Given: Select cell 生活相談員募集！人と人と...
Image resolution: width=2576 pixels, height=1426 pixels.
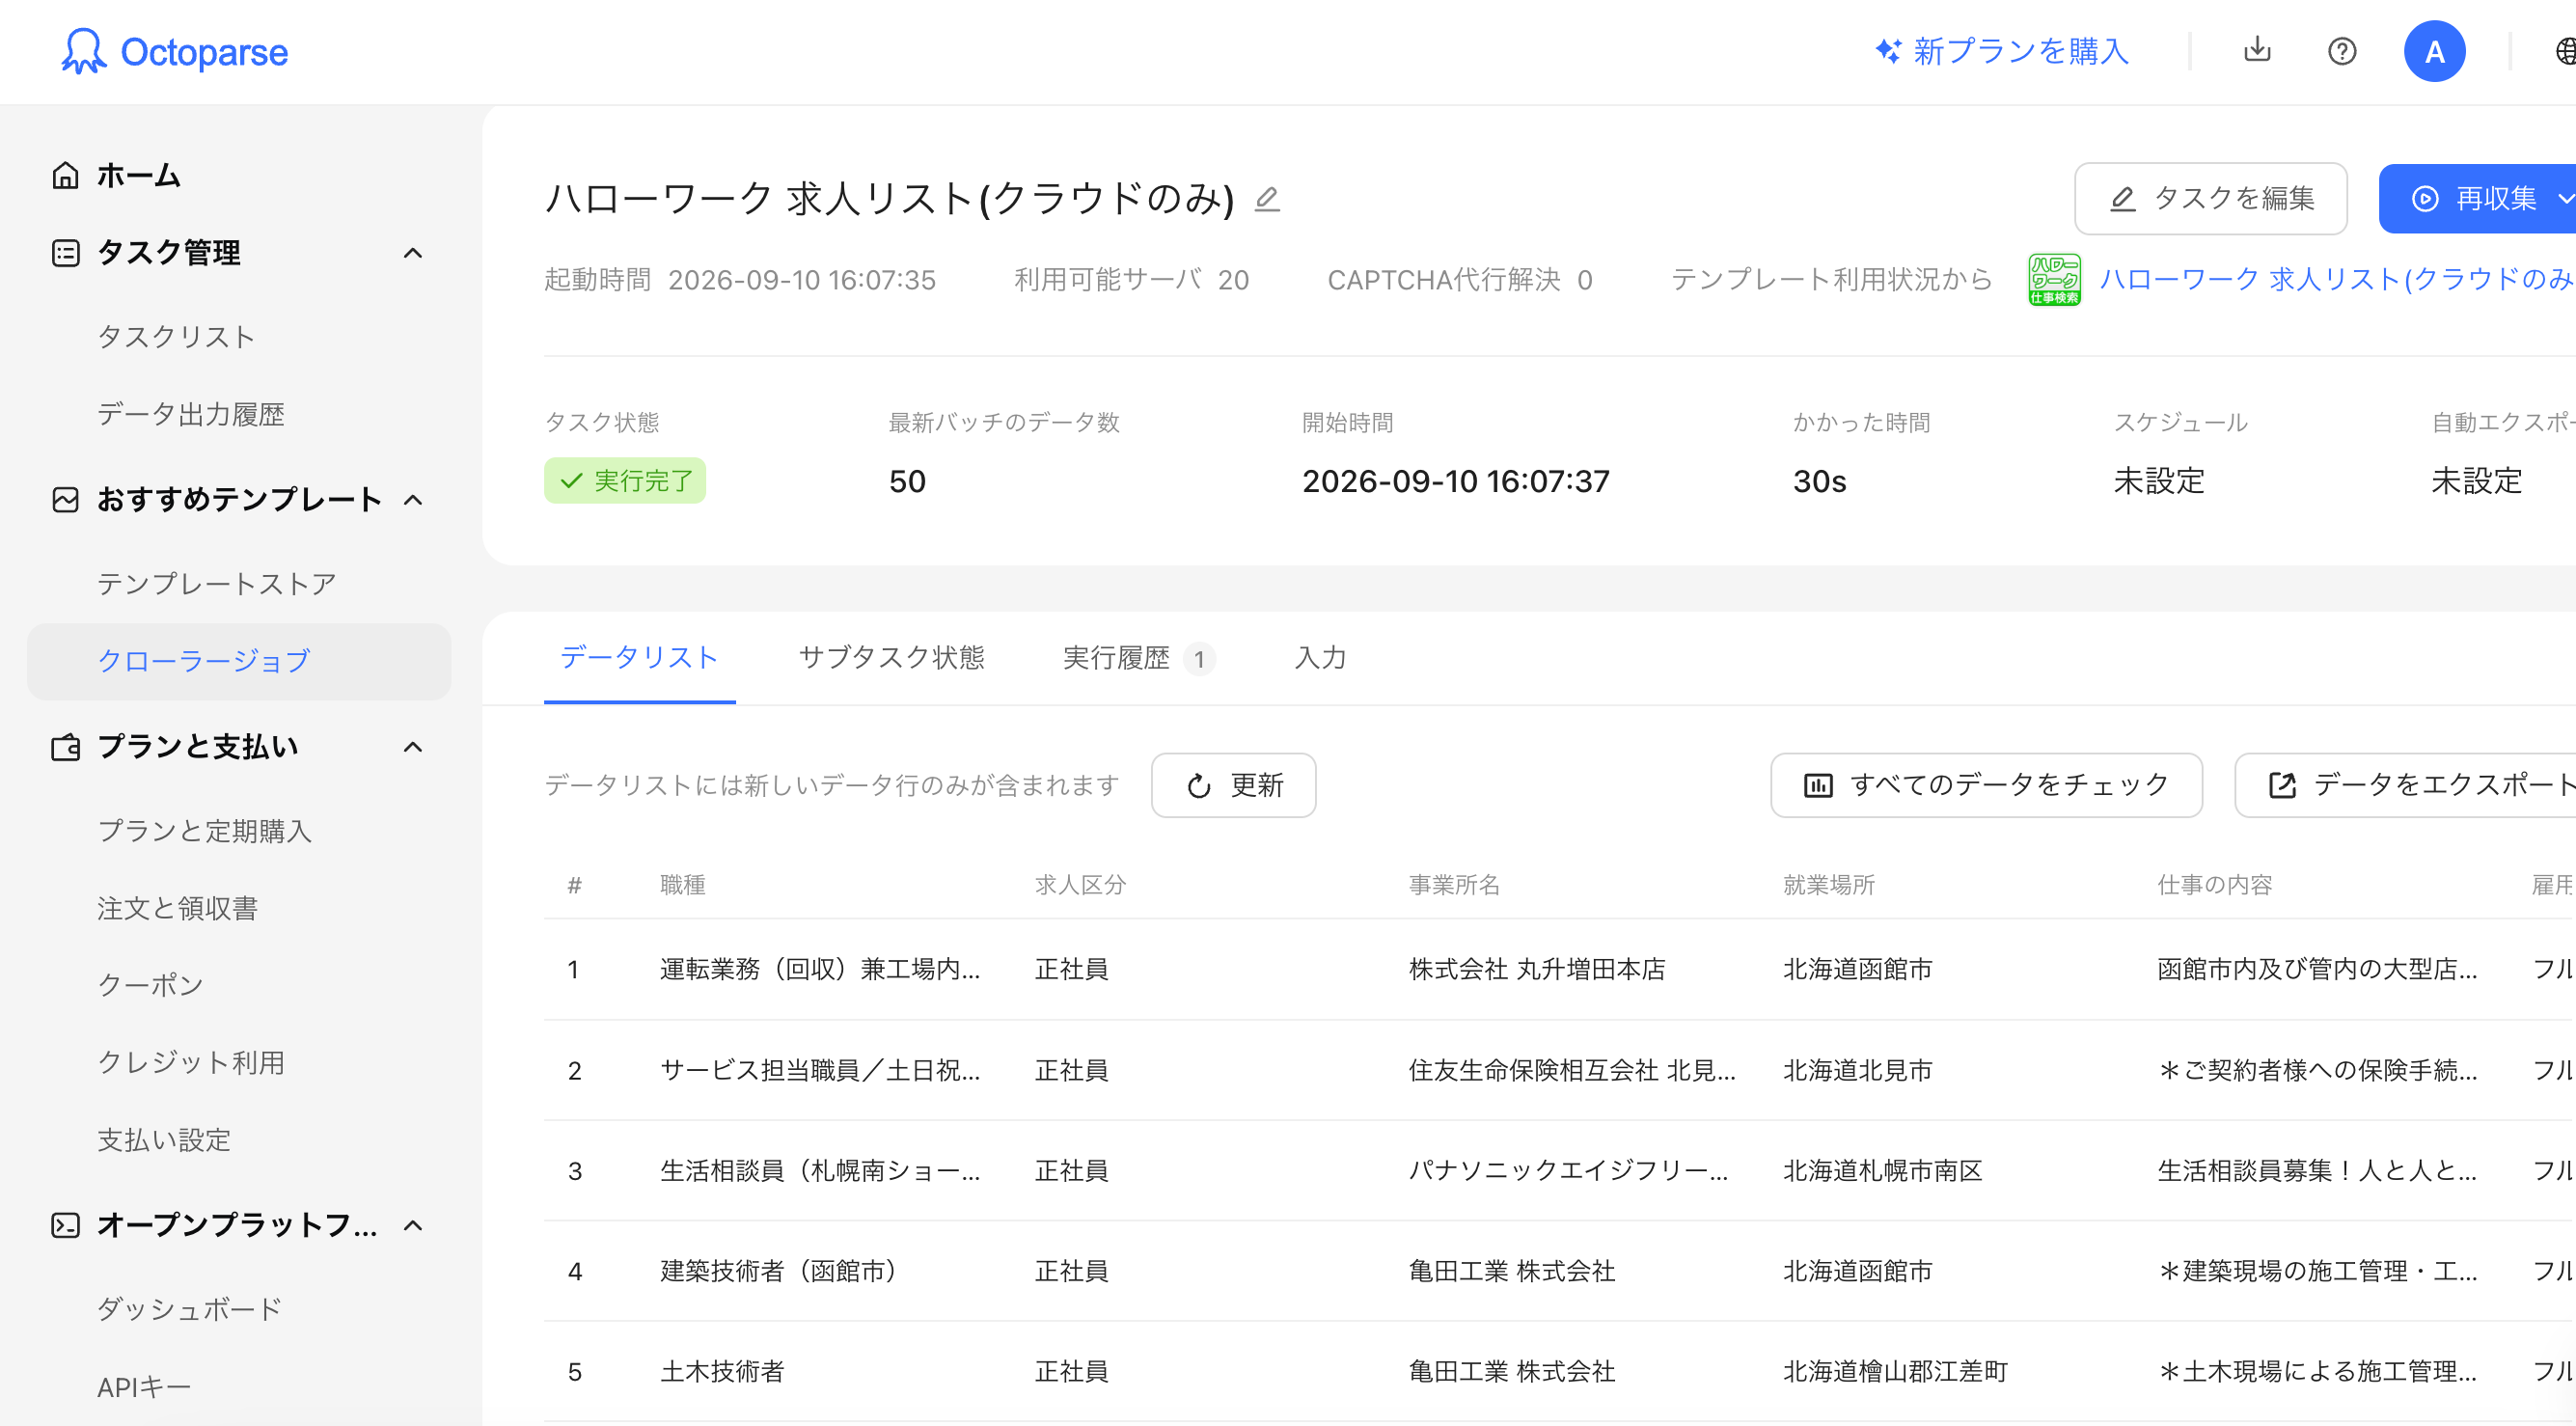Looking at the screenshot, I should tap(2317, 1170).
